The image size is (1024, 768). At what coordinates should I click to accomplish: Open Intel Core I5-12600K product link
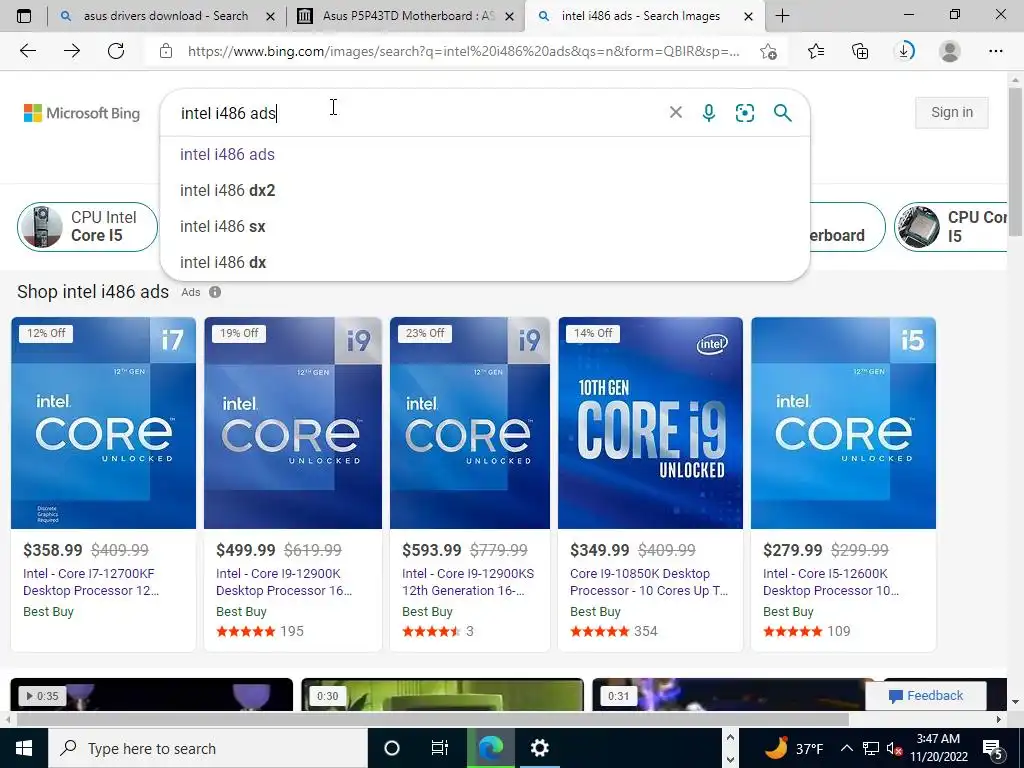click(831, 582)
